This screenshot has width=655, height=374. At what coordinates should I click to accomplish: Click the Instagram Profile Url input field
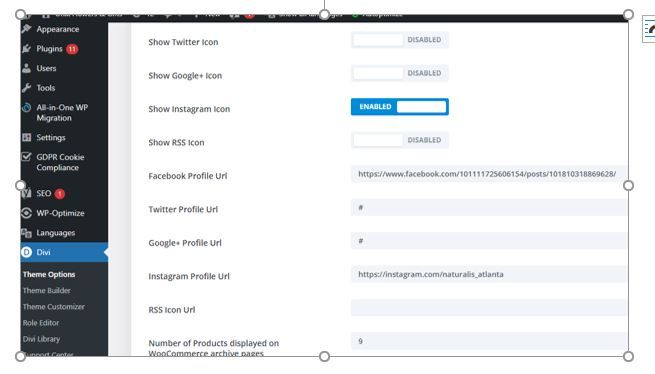point(488,274)
